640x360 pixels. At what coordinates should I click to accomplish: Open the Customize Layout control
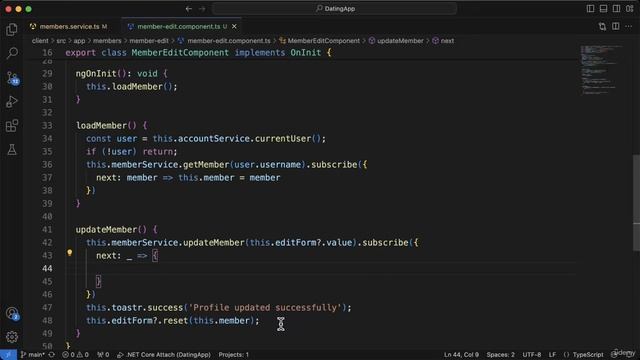(x=629, y=9)
